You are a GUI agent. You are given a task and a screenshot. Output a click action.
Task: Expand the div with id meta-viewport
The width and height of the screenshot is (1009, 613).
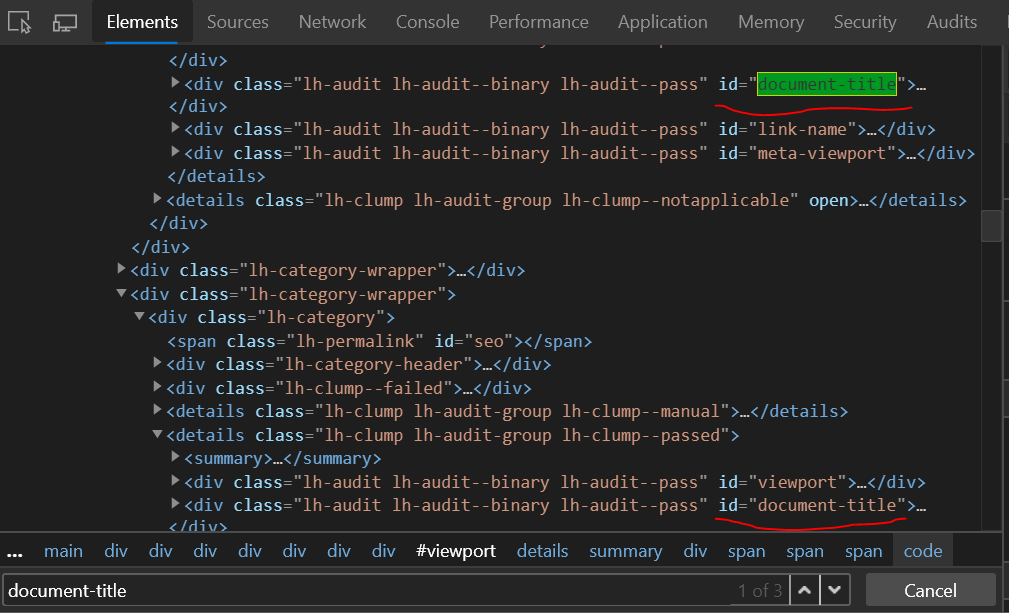pyautogui.click(x=176, y=152)
